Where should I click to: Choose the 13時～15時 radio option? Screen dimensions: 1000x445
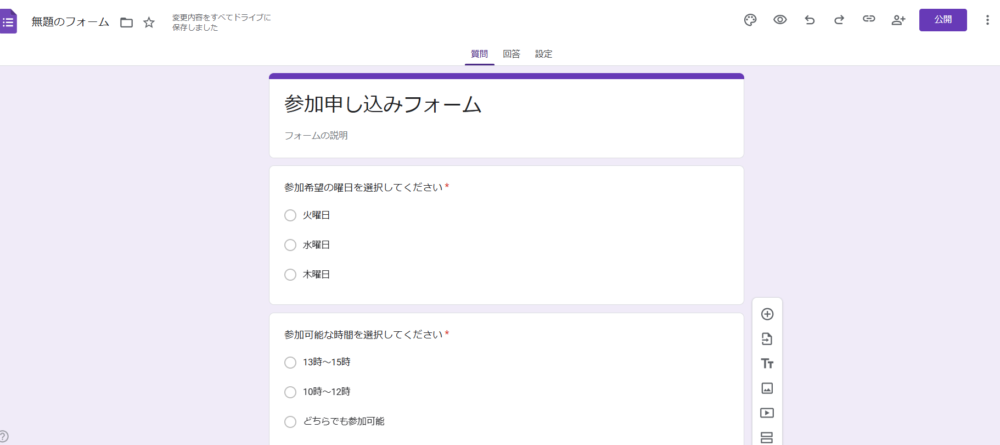click(x=290, y=362)
